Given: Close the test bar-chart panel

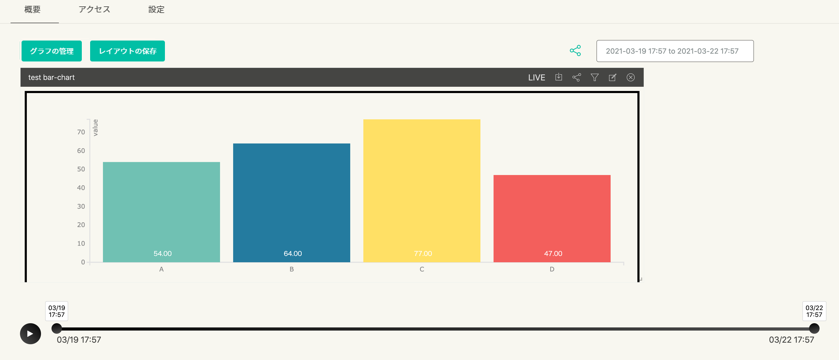Looking at the screenshot, I should coord(630,78).
